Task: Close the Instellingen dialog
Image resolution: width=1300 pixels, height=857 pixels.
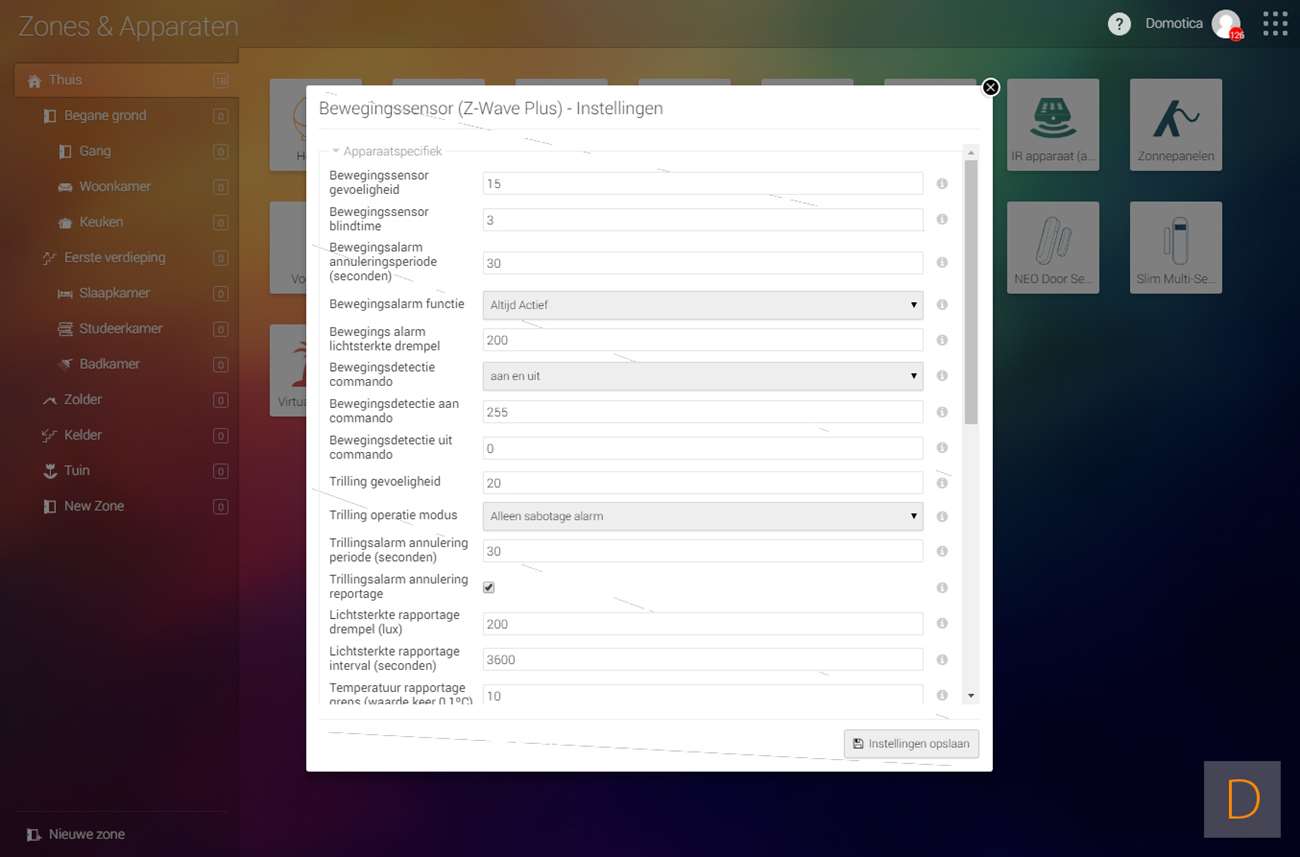Action: click(x=990, y=87)
